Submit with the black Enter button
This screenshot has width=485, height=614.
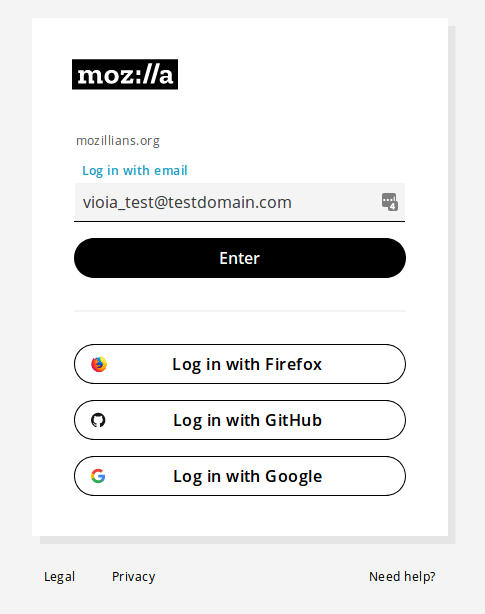pyautogui.click(x=240, y=258)
